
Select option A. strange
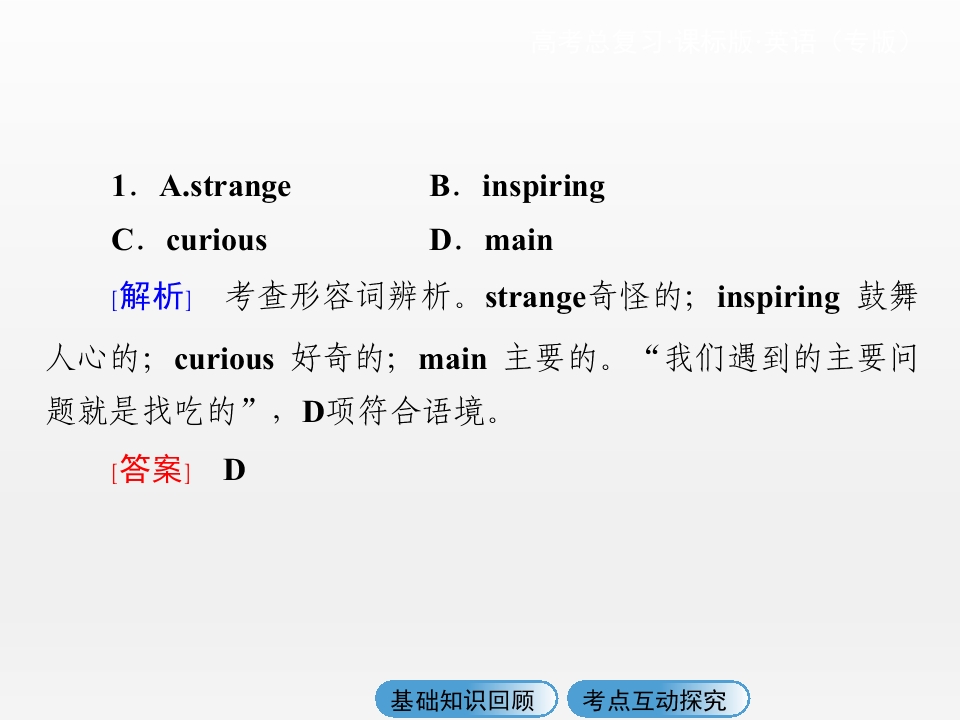tap(225, 186)
